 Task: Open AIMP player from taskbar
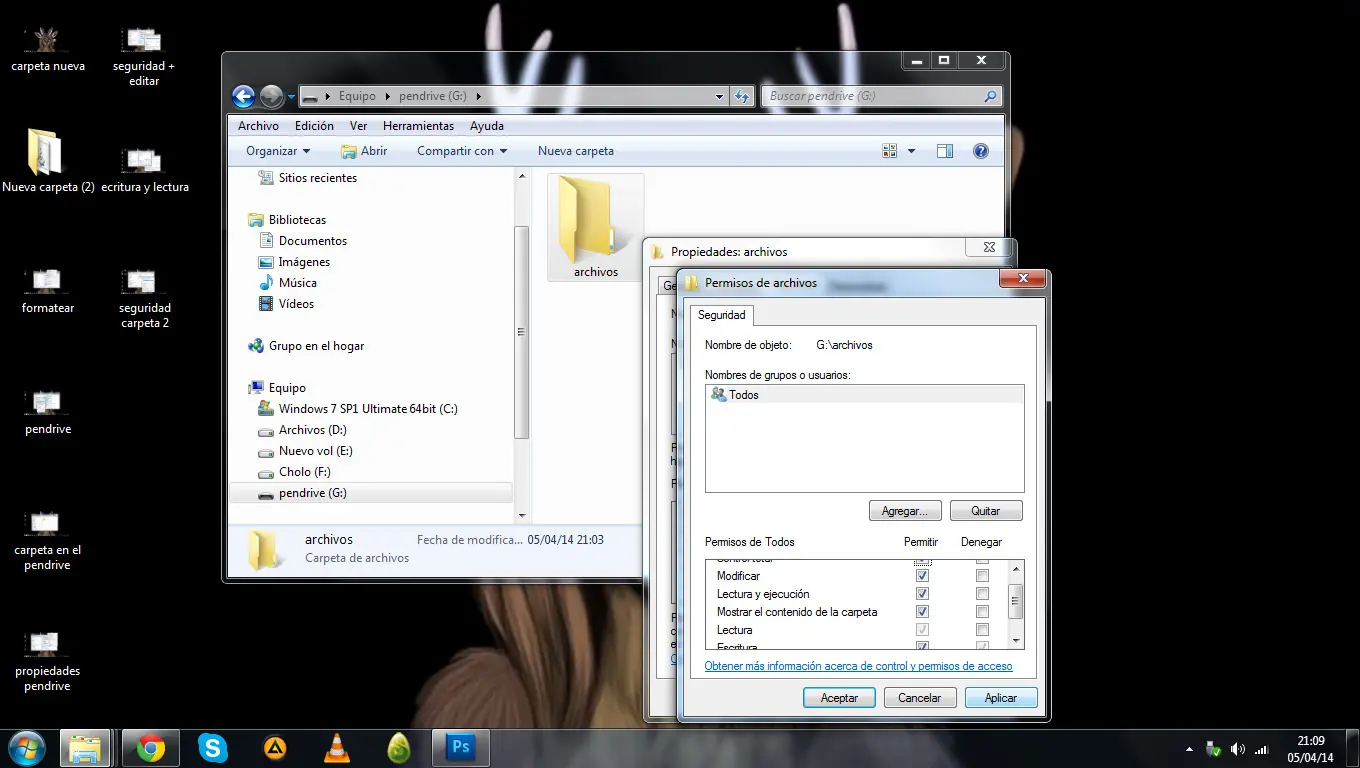click(275, 748)
